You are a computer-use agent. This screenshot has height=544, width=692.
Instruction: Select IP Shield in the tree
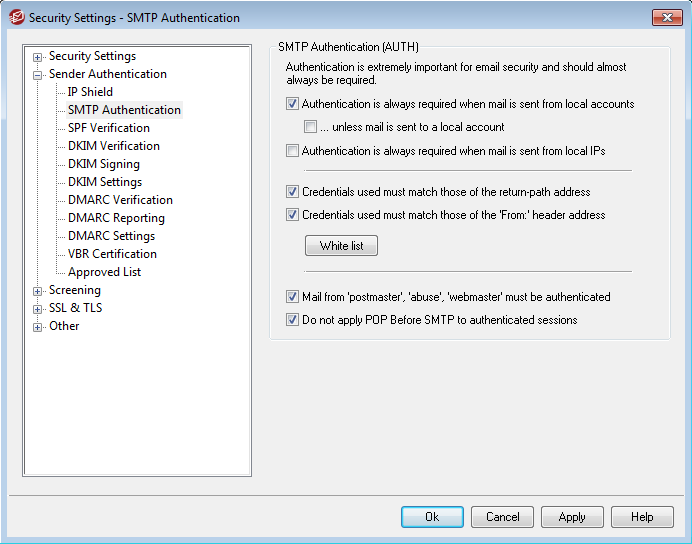[90, 92]
